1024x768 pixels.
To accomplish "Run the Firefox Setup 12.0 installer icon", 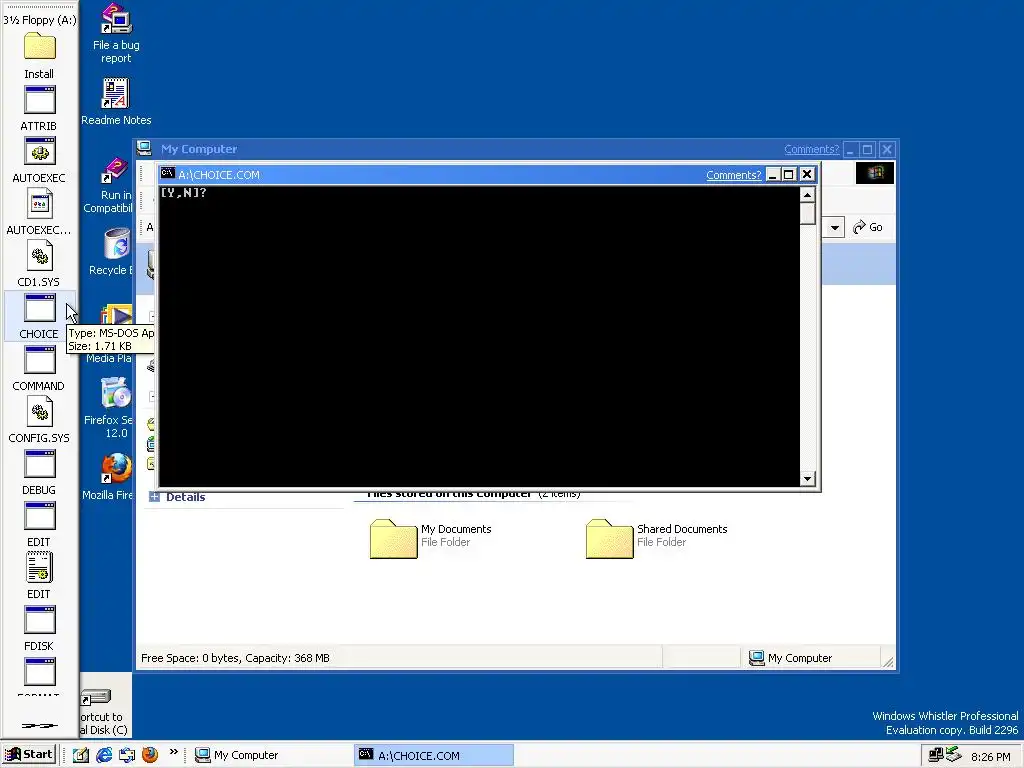I will tap(116, 394).
